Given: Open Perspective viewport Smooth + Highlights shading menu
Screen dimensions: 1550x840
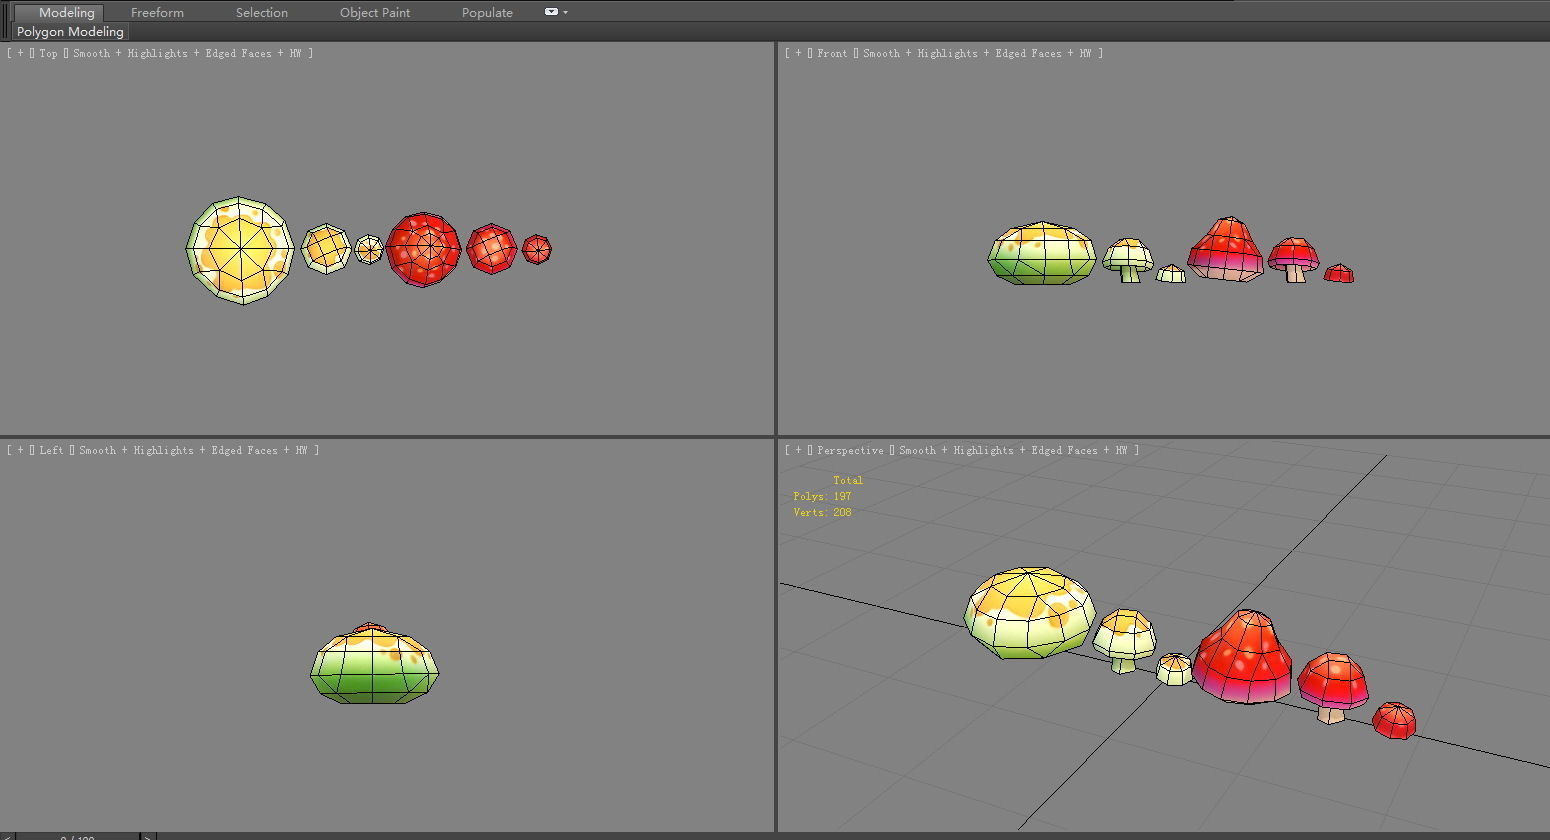Looking at the screenshot, I should [1017, 450].
